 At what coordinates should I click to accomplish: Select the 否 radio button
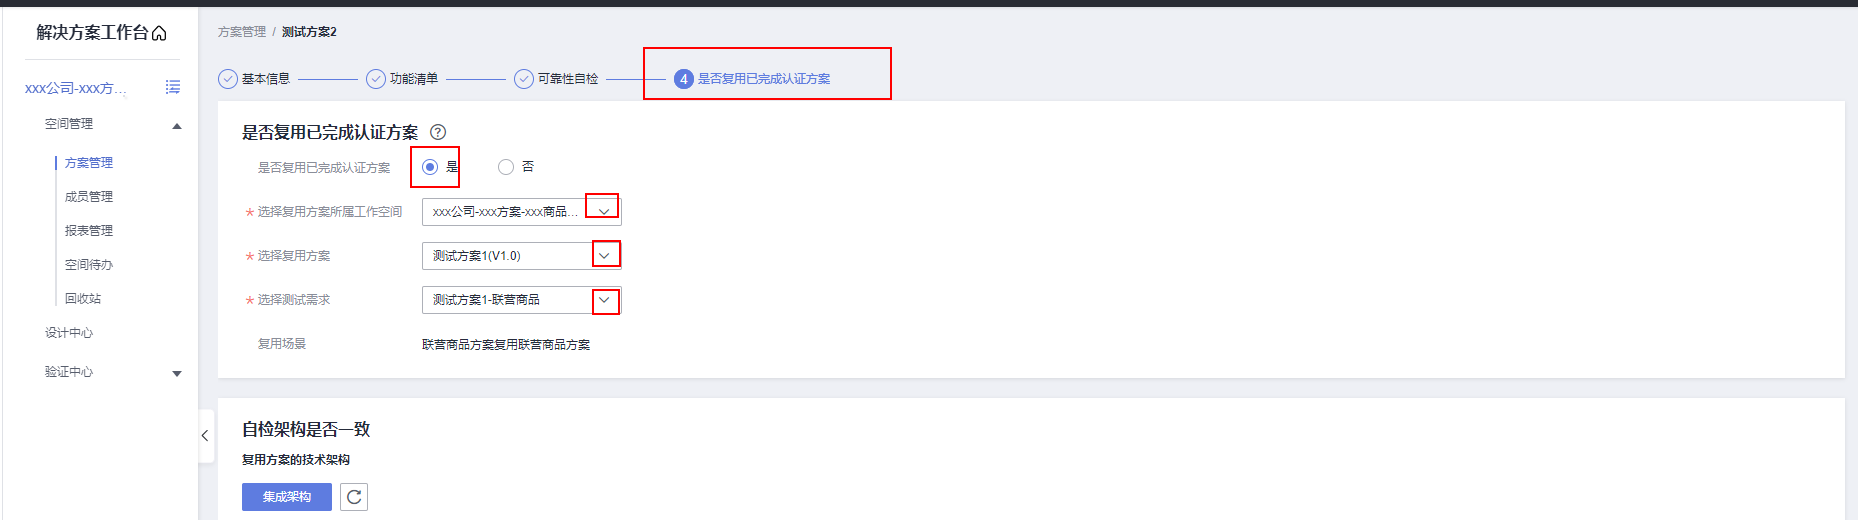click(506, 167)
